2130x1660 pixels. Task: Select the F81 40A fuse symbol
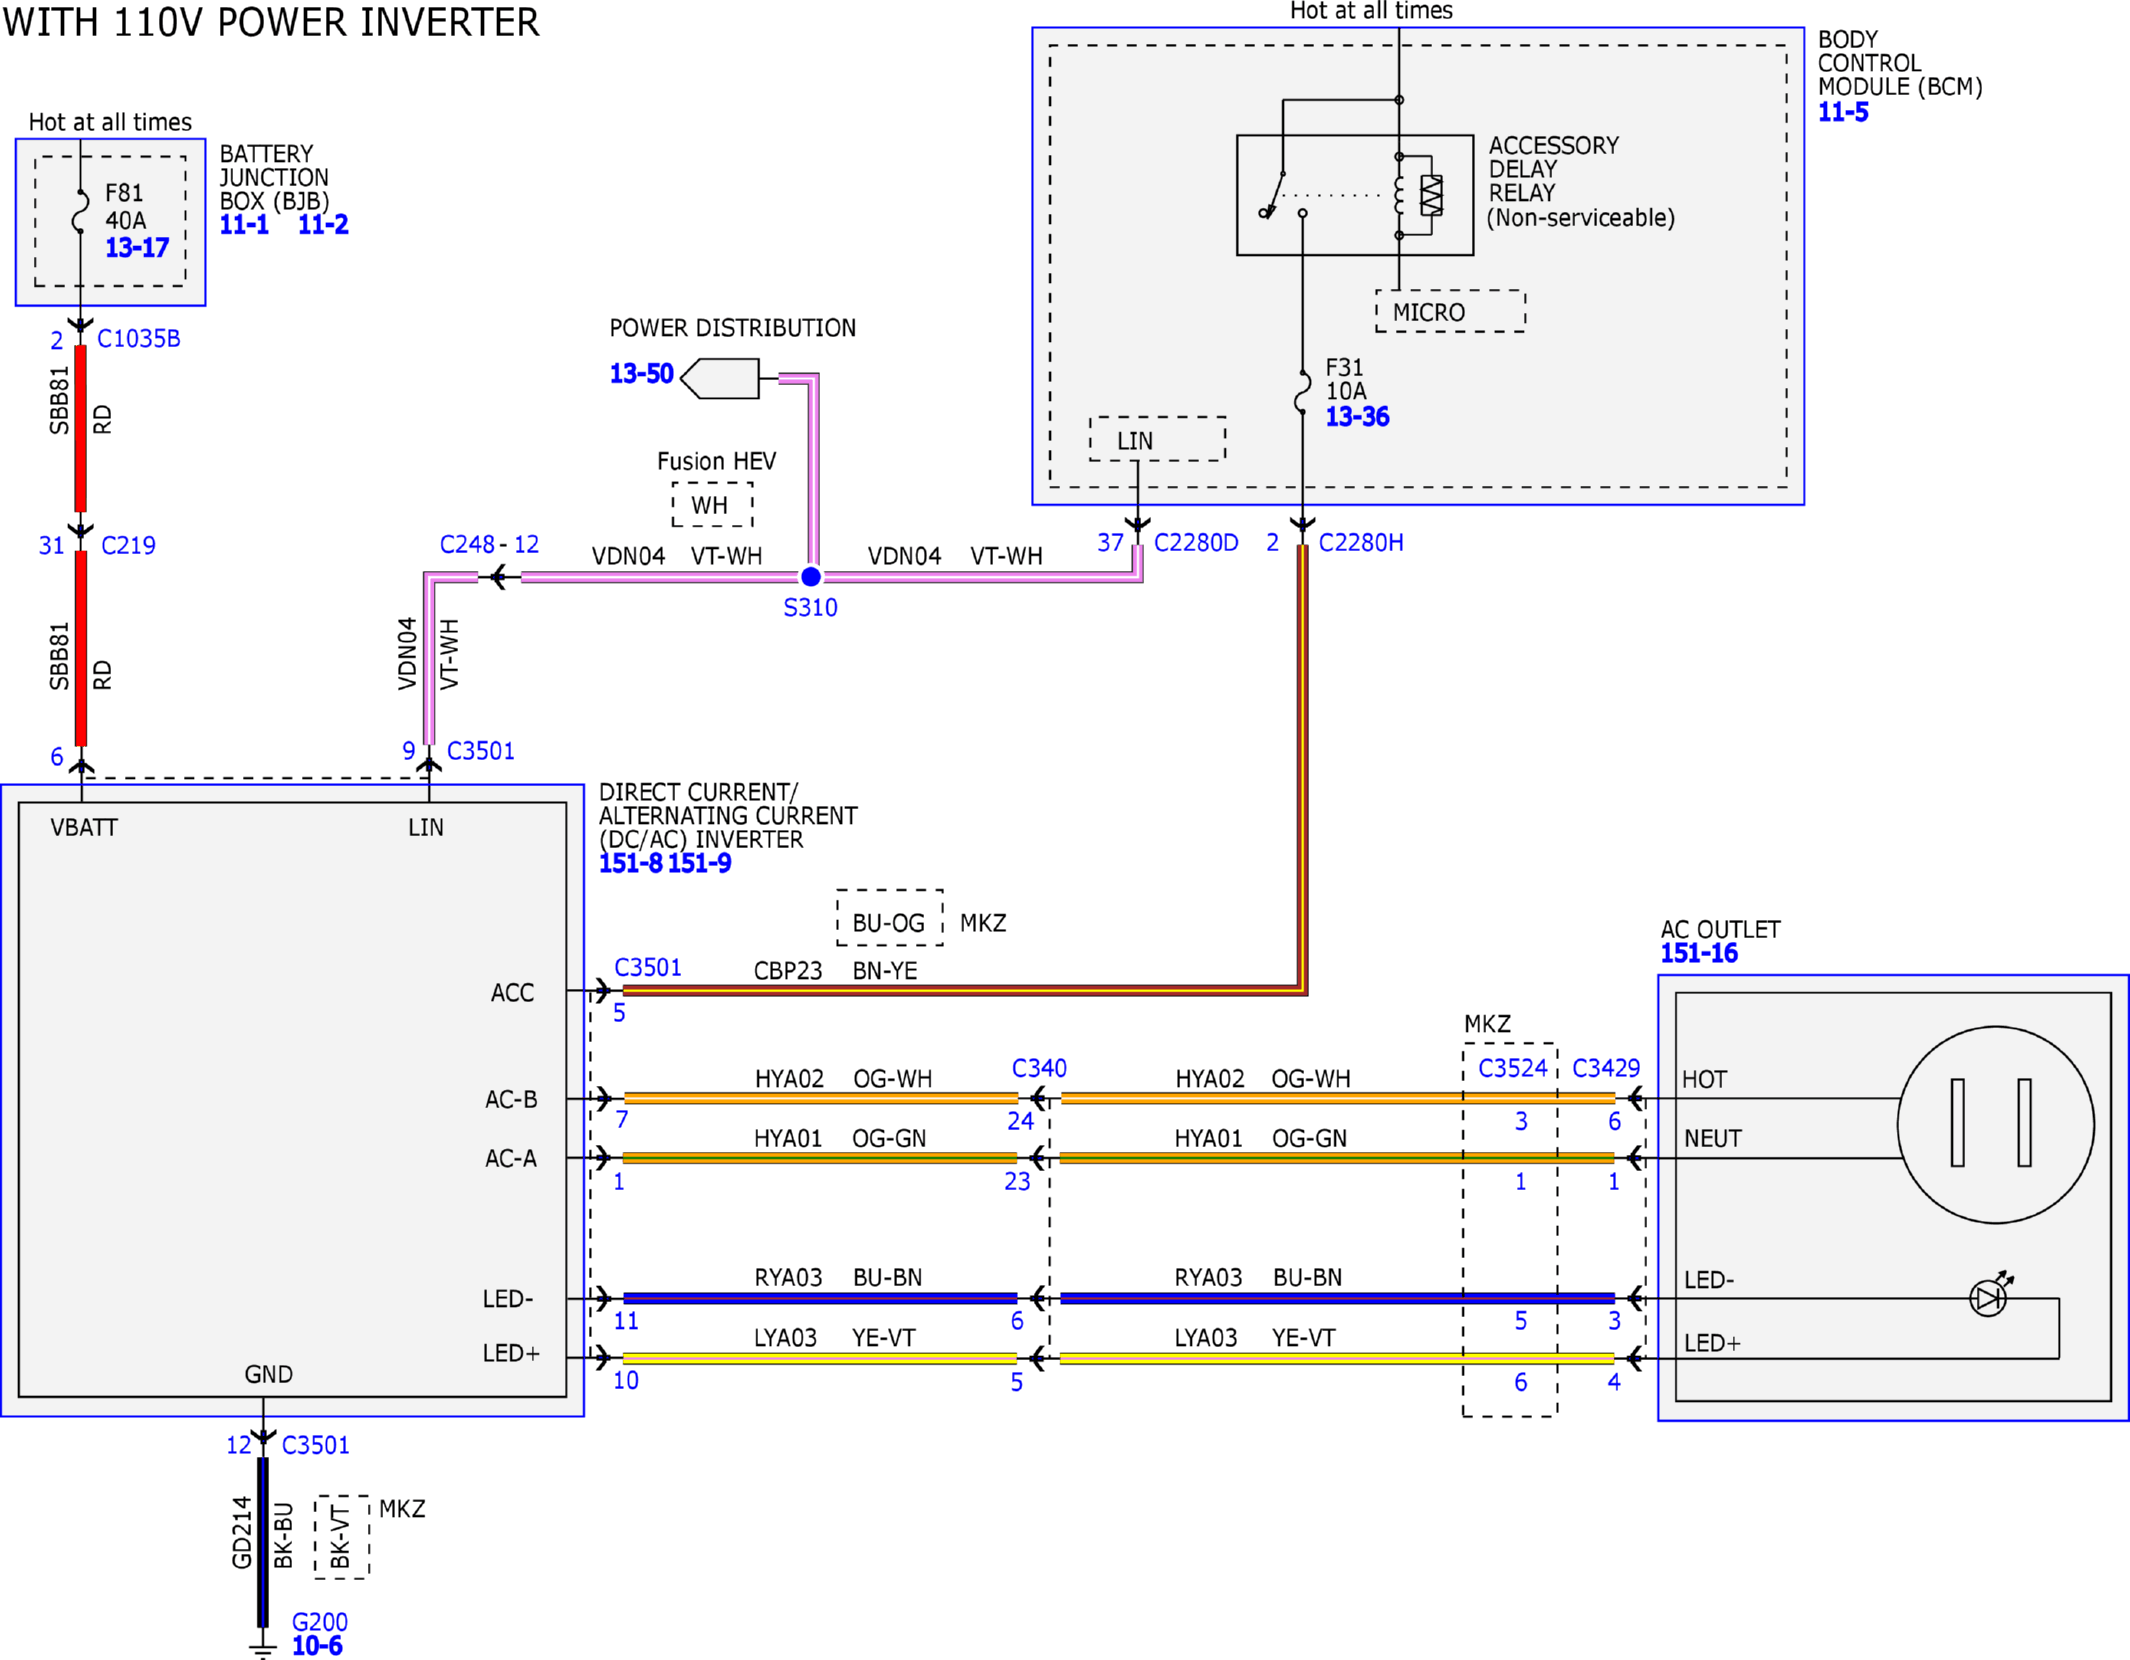tap(80, 211)
